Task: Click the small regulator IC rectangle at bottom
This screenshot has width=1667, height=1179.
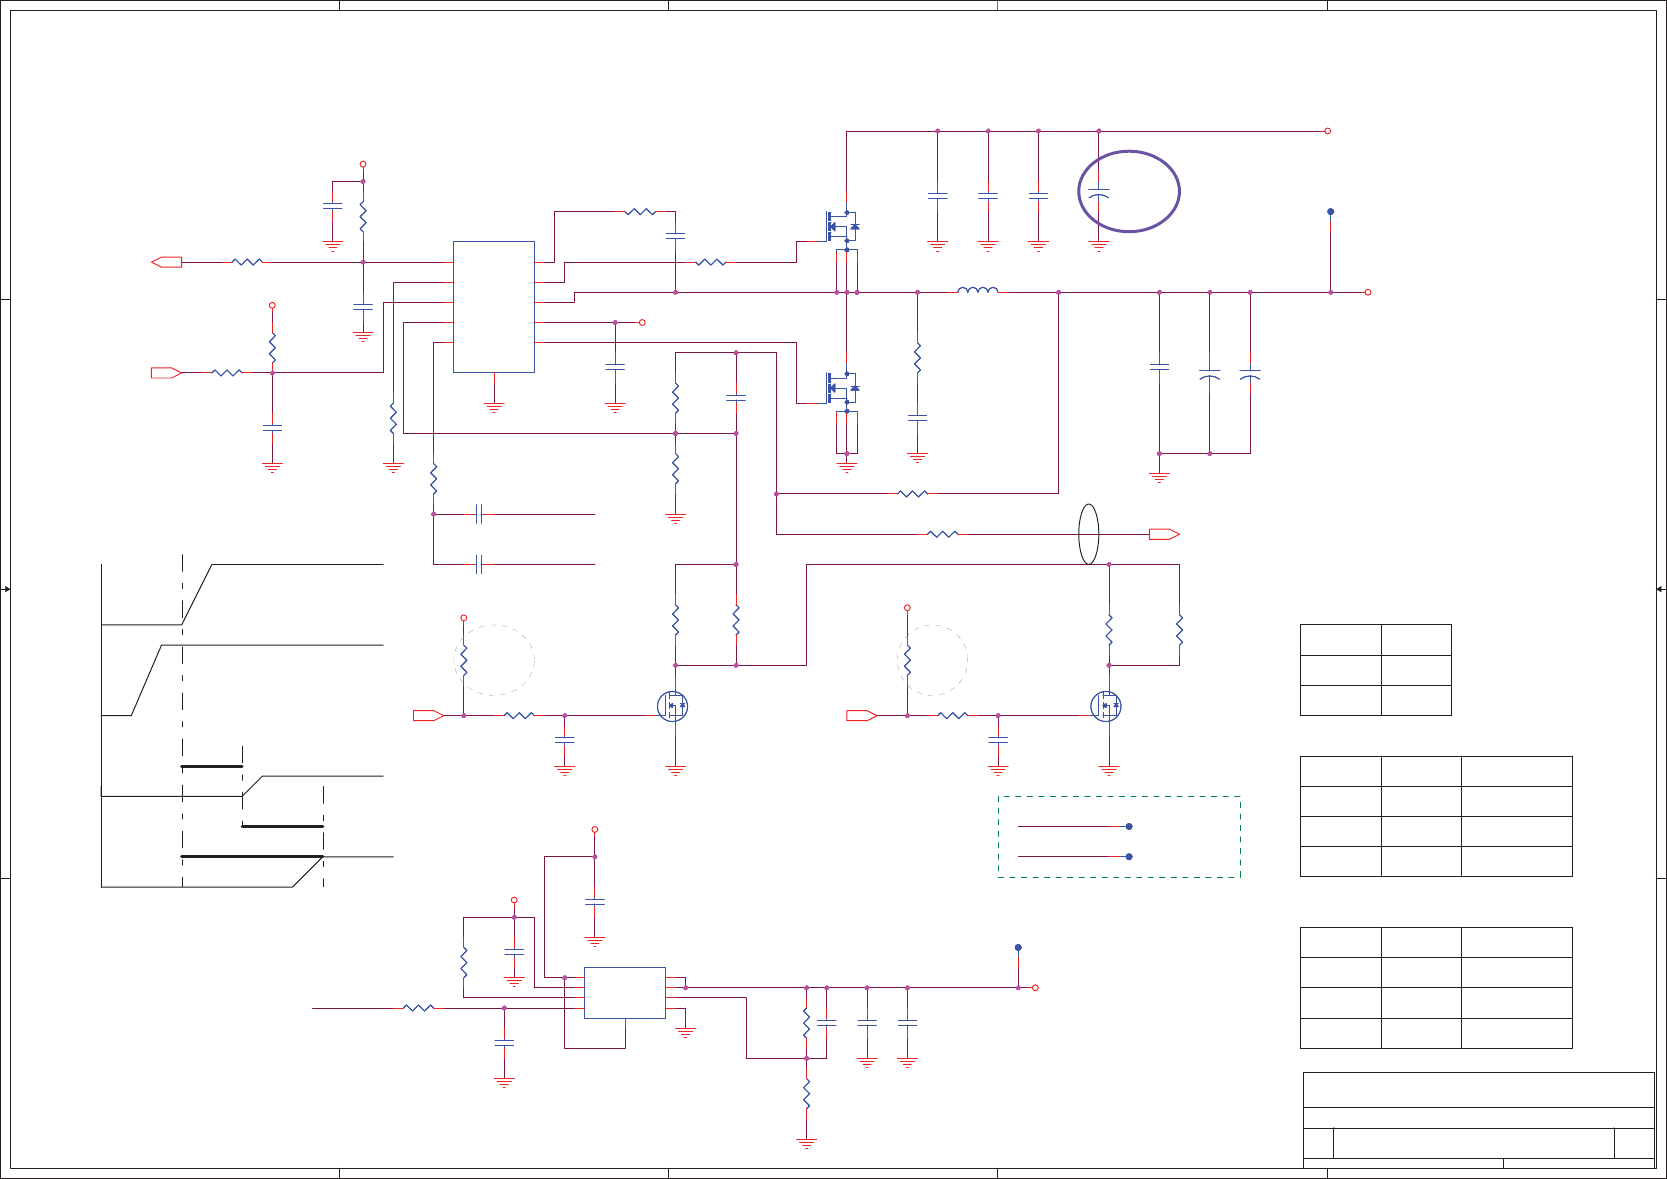Action: tap(625, 993)
